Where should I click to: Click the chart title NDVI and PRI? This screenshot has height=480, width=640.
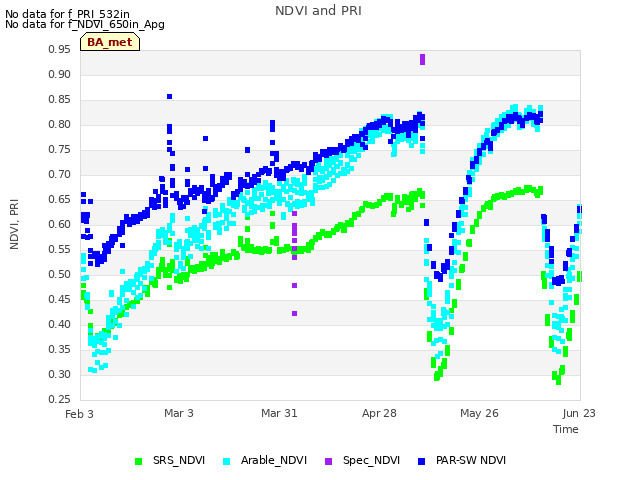pyautogui.click(x=318, y=11)
